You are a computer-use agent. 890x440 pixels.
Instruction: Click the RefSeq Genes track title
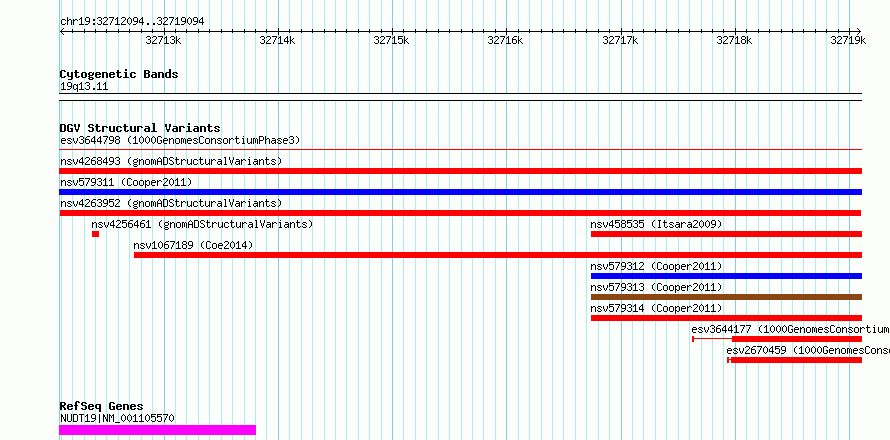(x=101, y=406)
